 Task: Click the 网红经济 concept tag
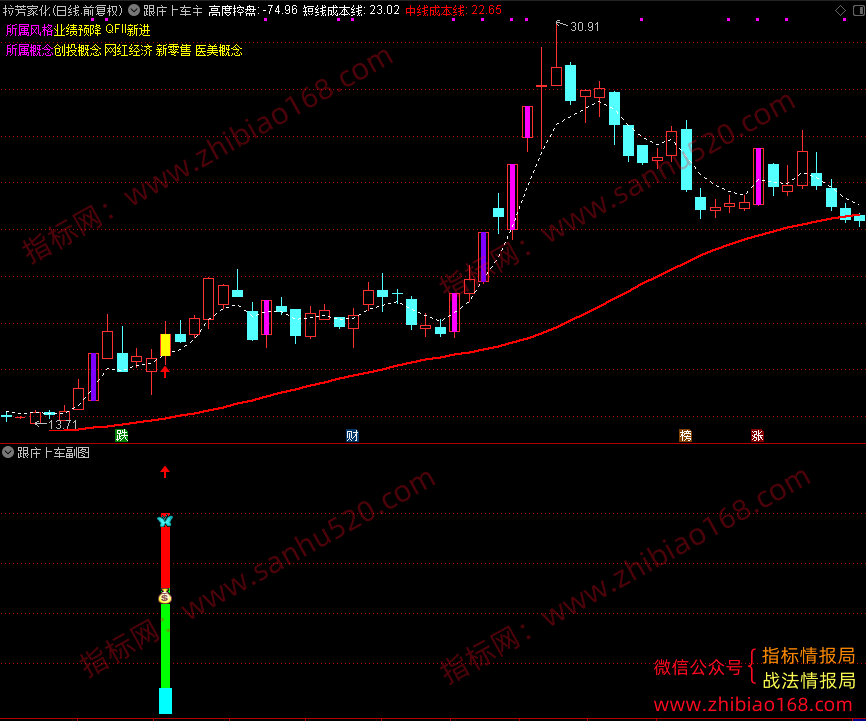coord(128,50)
